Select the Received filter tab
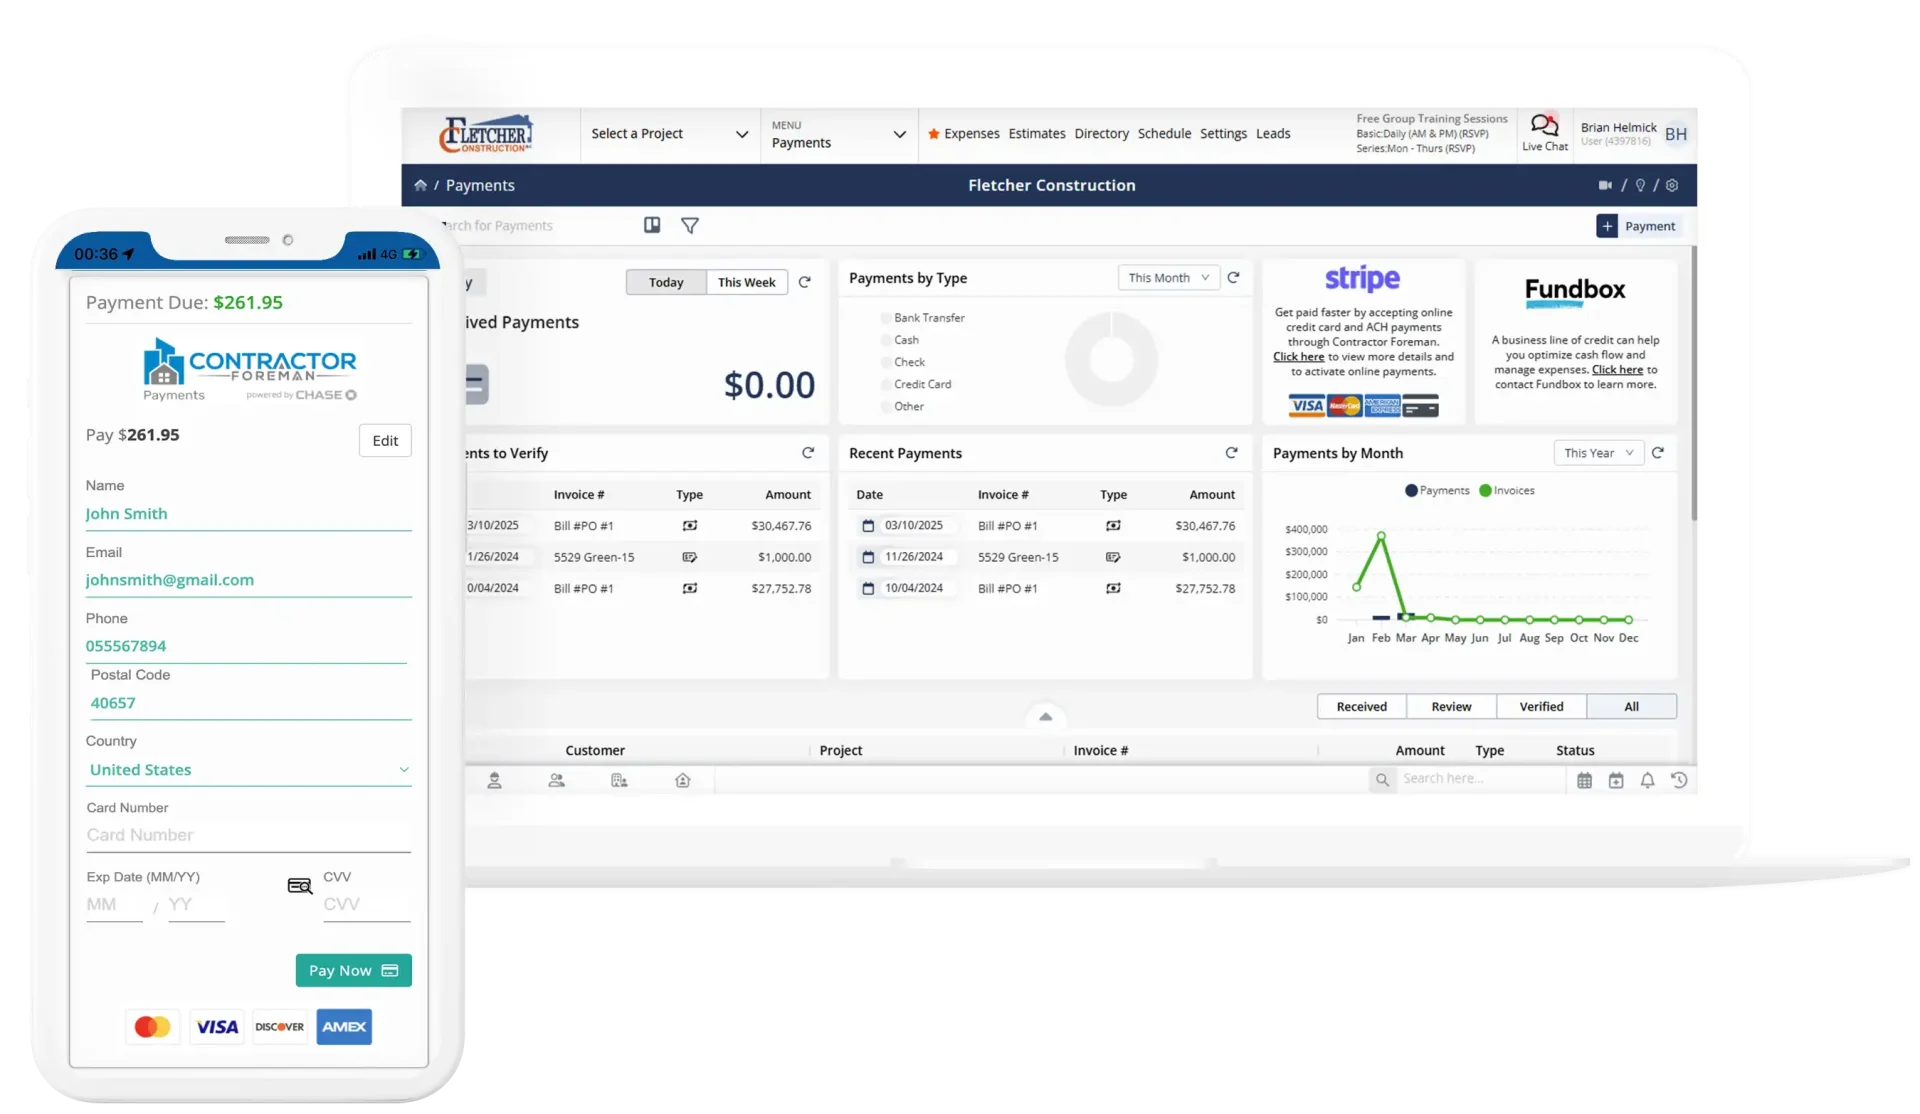This screenshot has width=1920, height=1114. click(x=1362, y=707)
